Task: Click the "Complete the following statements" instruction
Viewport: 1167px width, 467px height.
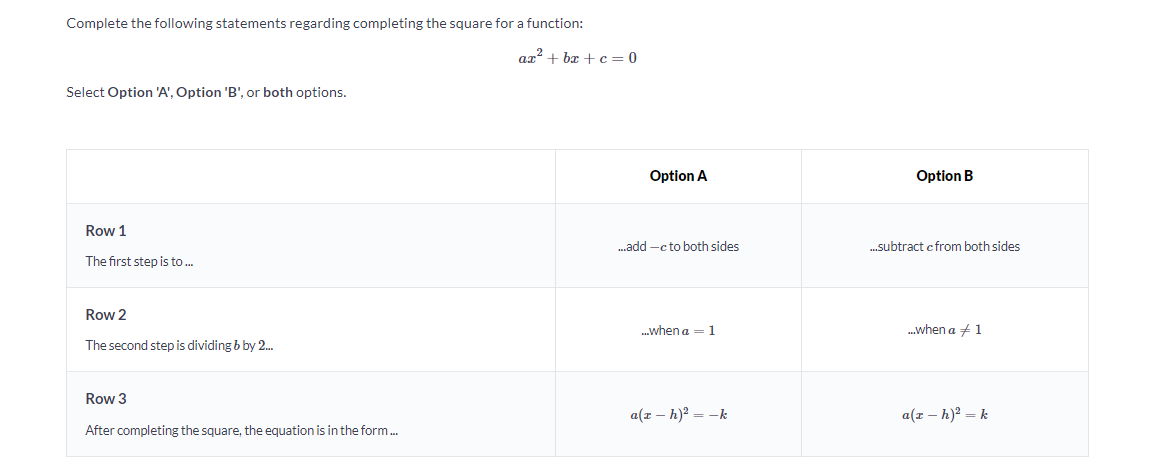Action: [325, 23]
